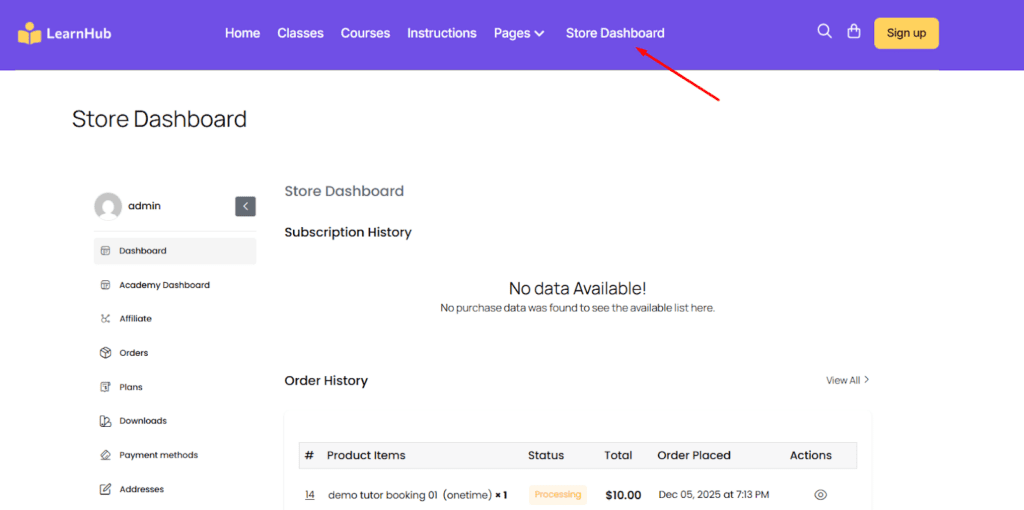Click the Orders box icon
Image resolution: width=1024 pixels, height=510 pixels.
[105, 353]
